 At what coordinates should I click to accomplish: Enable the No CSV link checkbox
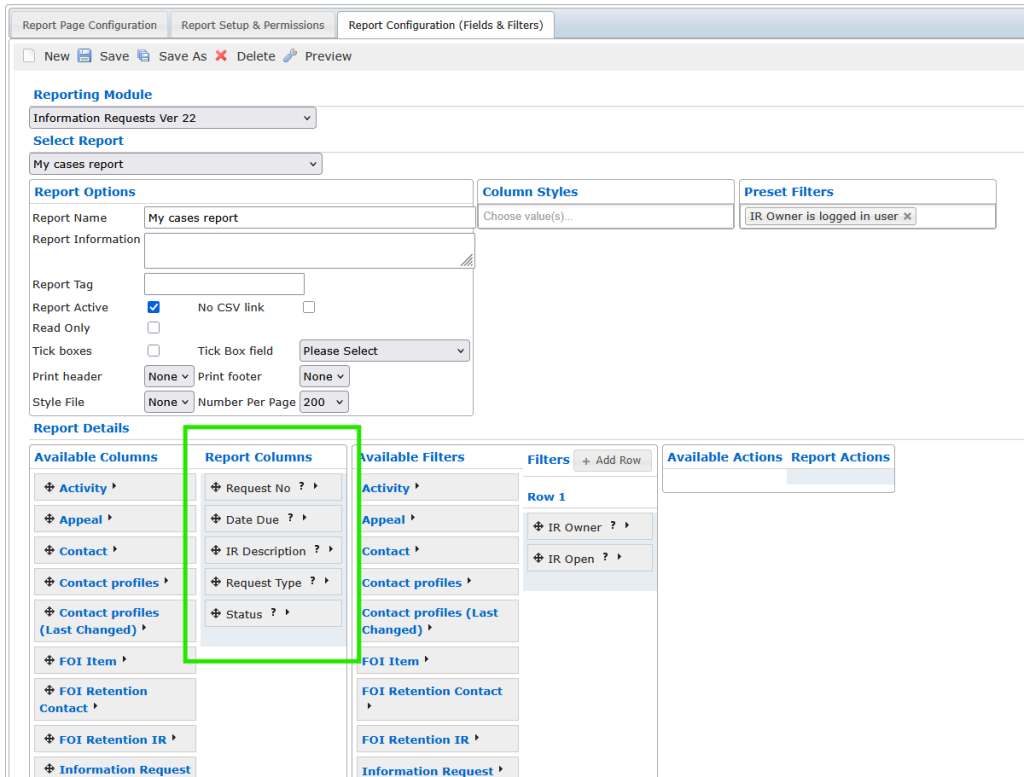pyautogui.click(x=309, y=307)
